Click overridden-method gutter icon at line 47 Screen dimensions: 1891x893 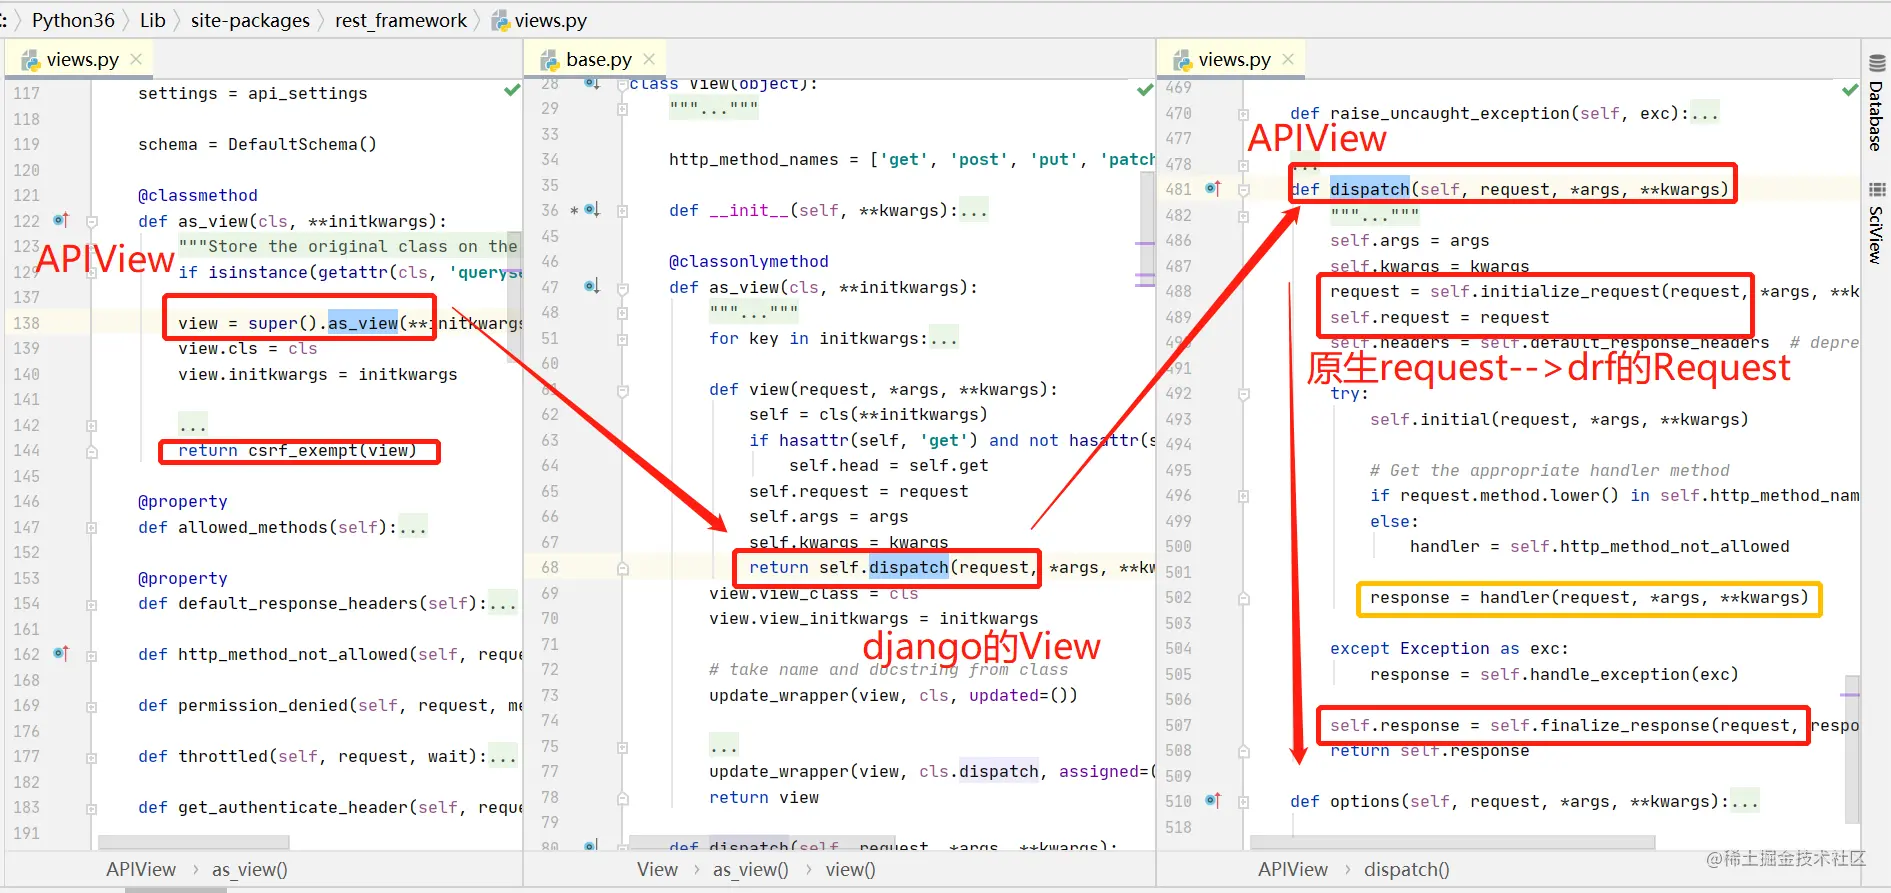click(x=592, y=286)
